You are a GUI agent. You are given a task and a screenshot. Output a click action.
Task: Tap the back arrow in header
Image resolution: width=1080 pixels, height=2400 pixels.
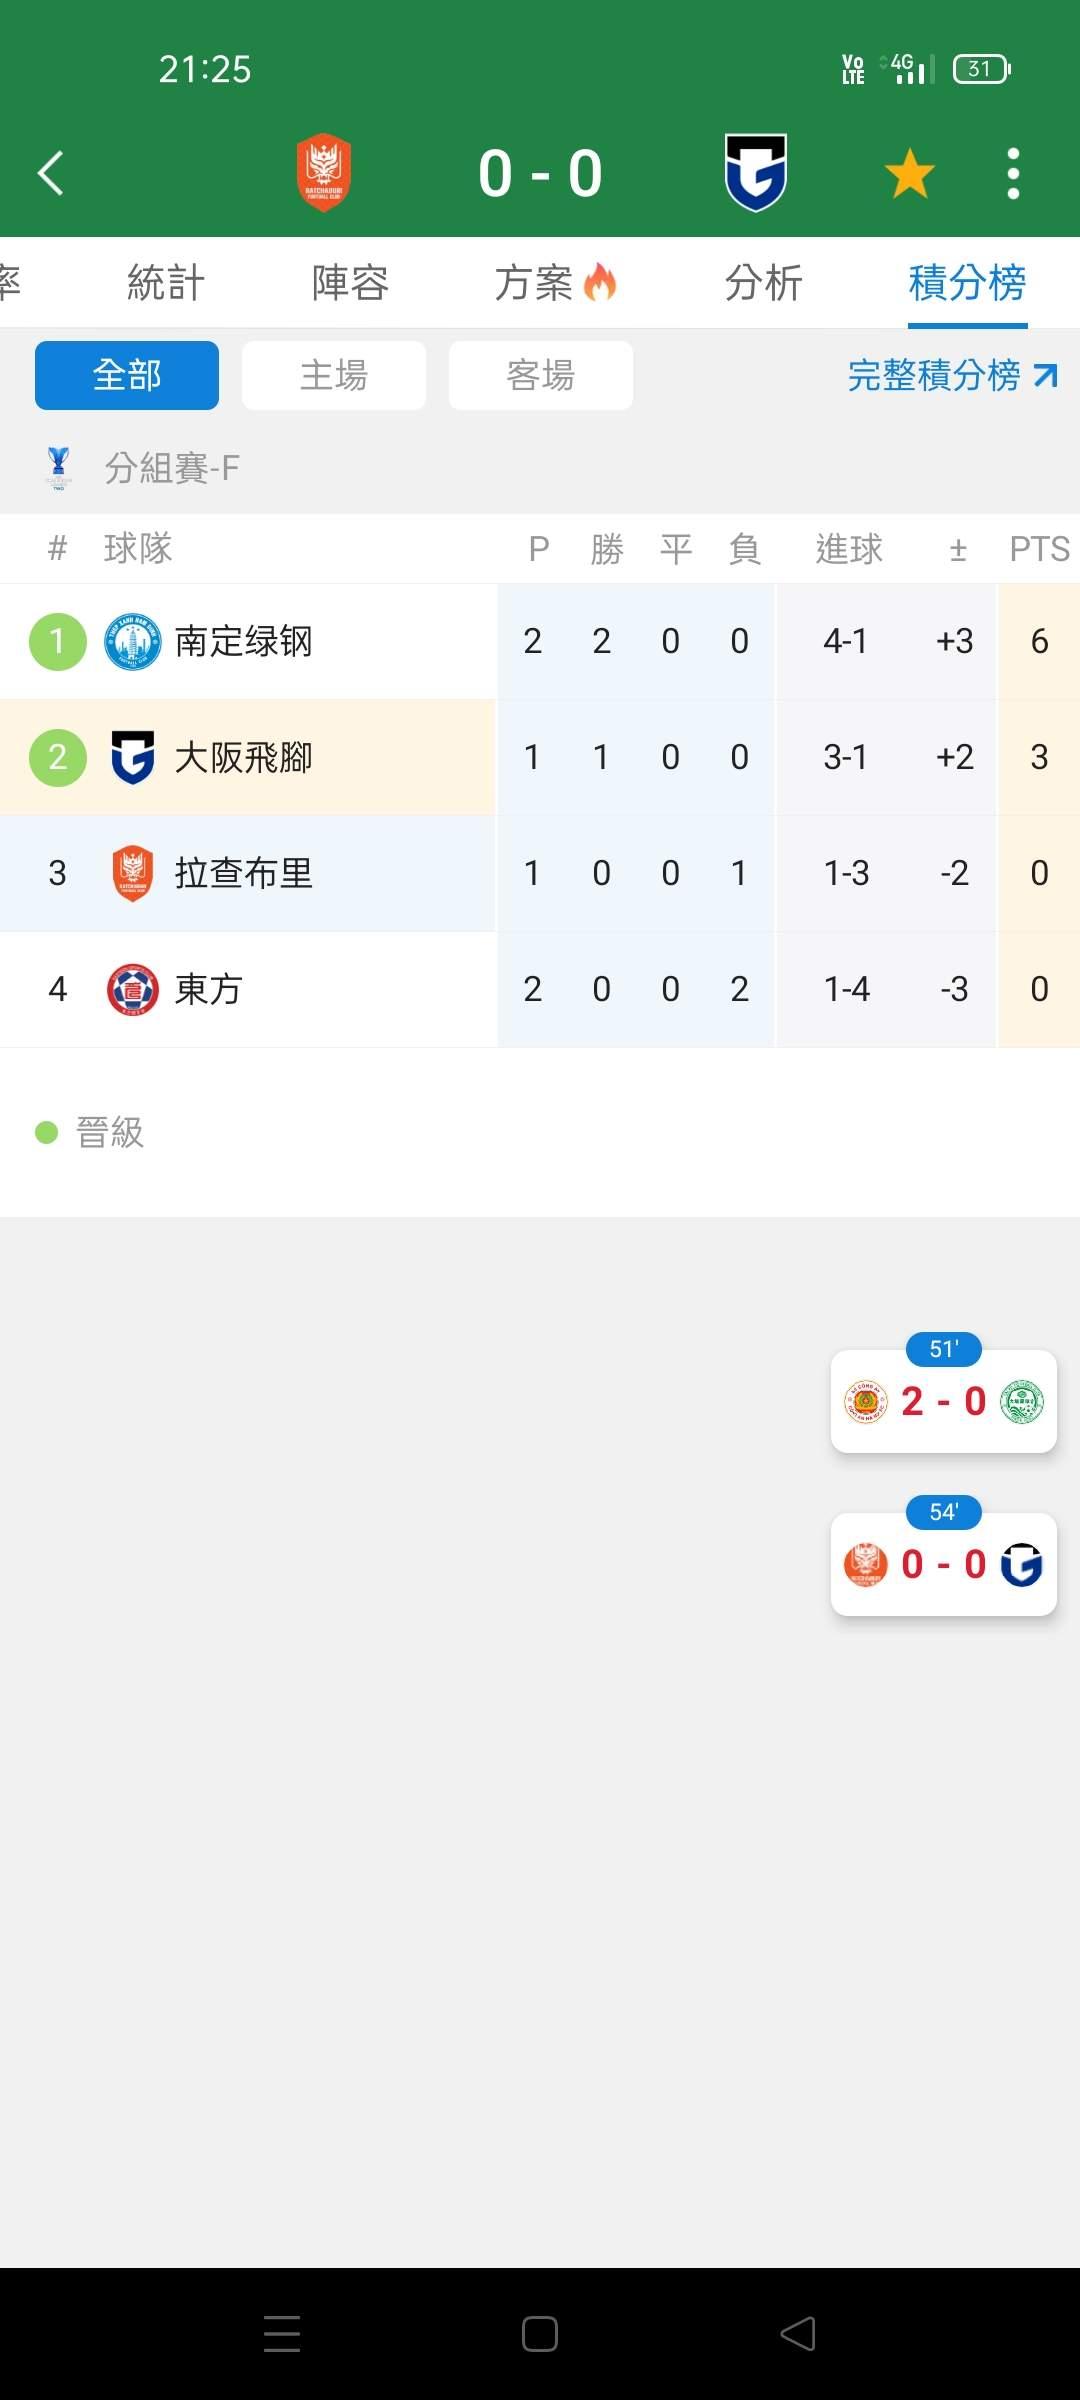[x=52, y=173]
